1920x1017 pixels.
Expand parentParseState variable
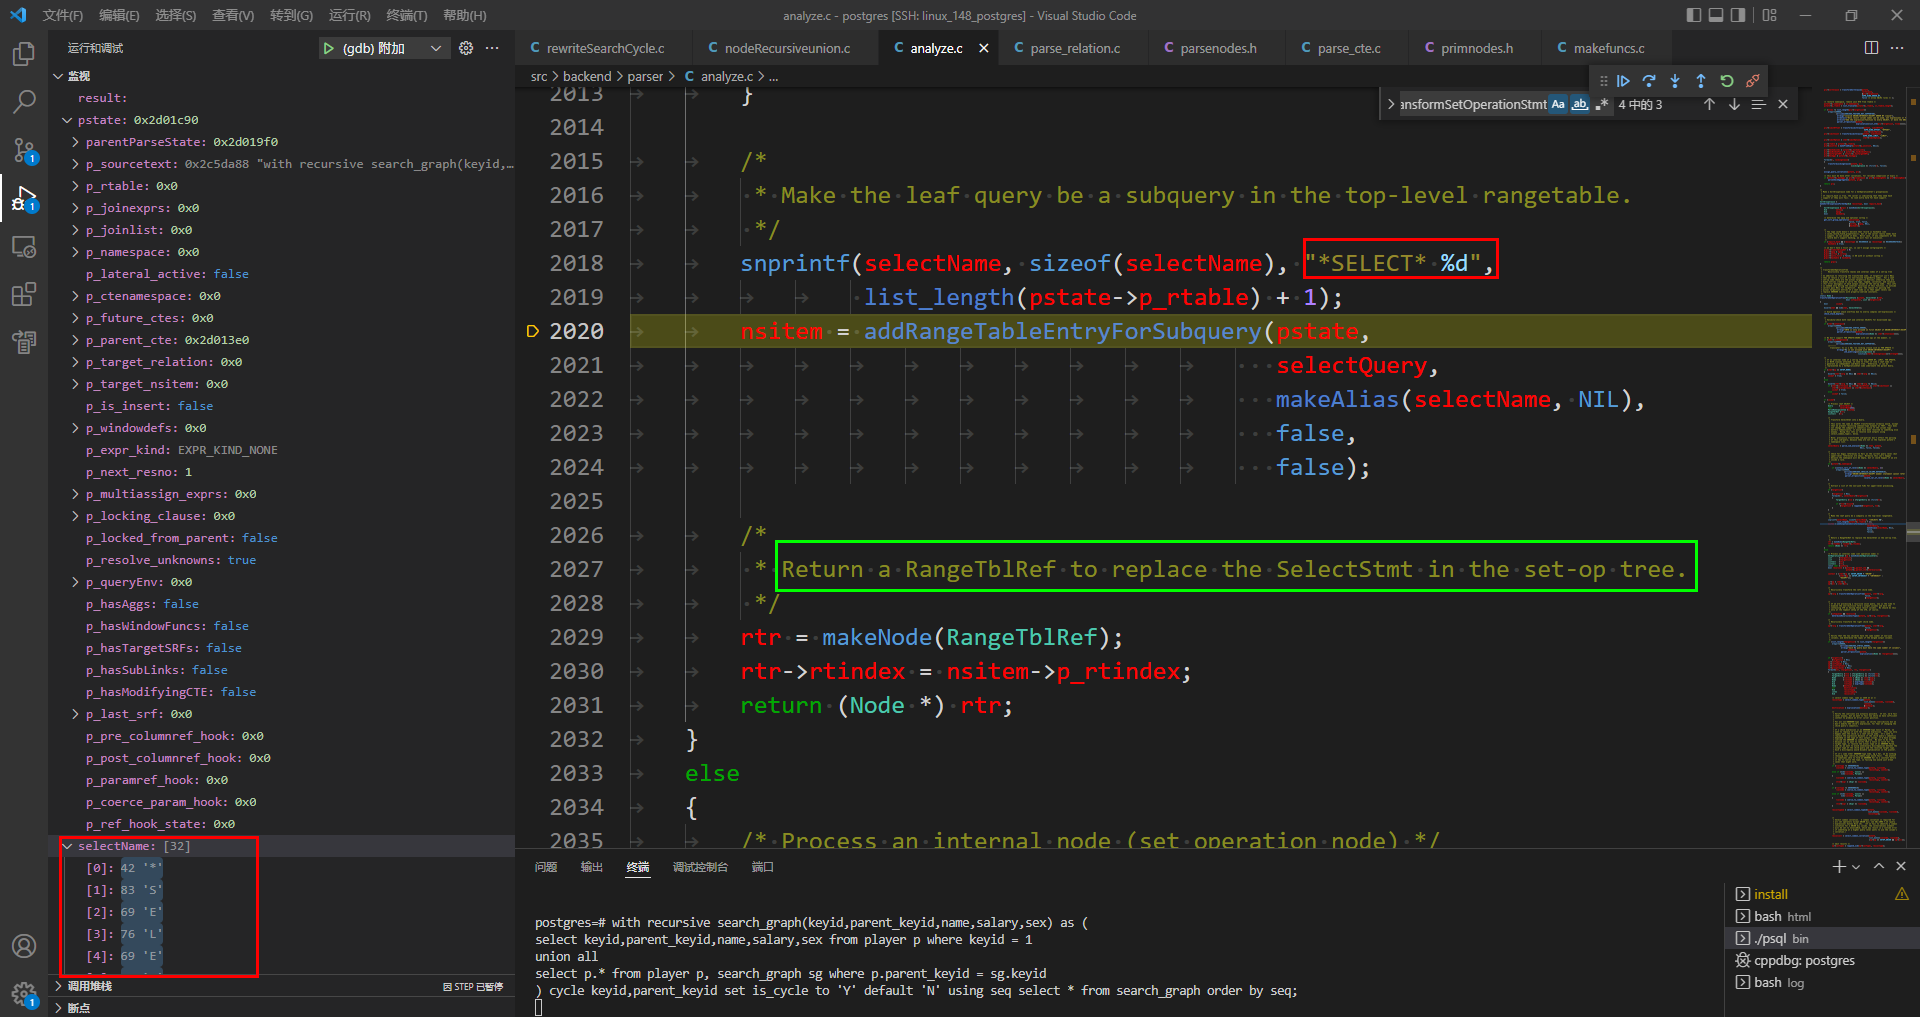(x=75, y=142)
